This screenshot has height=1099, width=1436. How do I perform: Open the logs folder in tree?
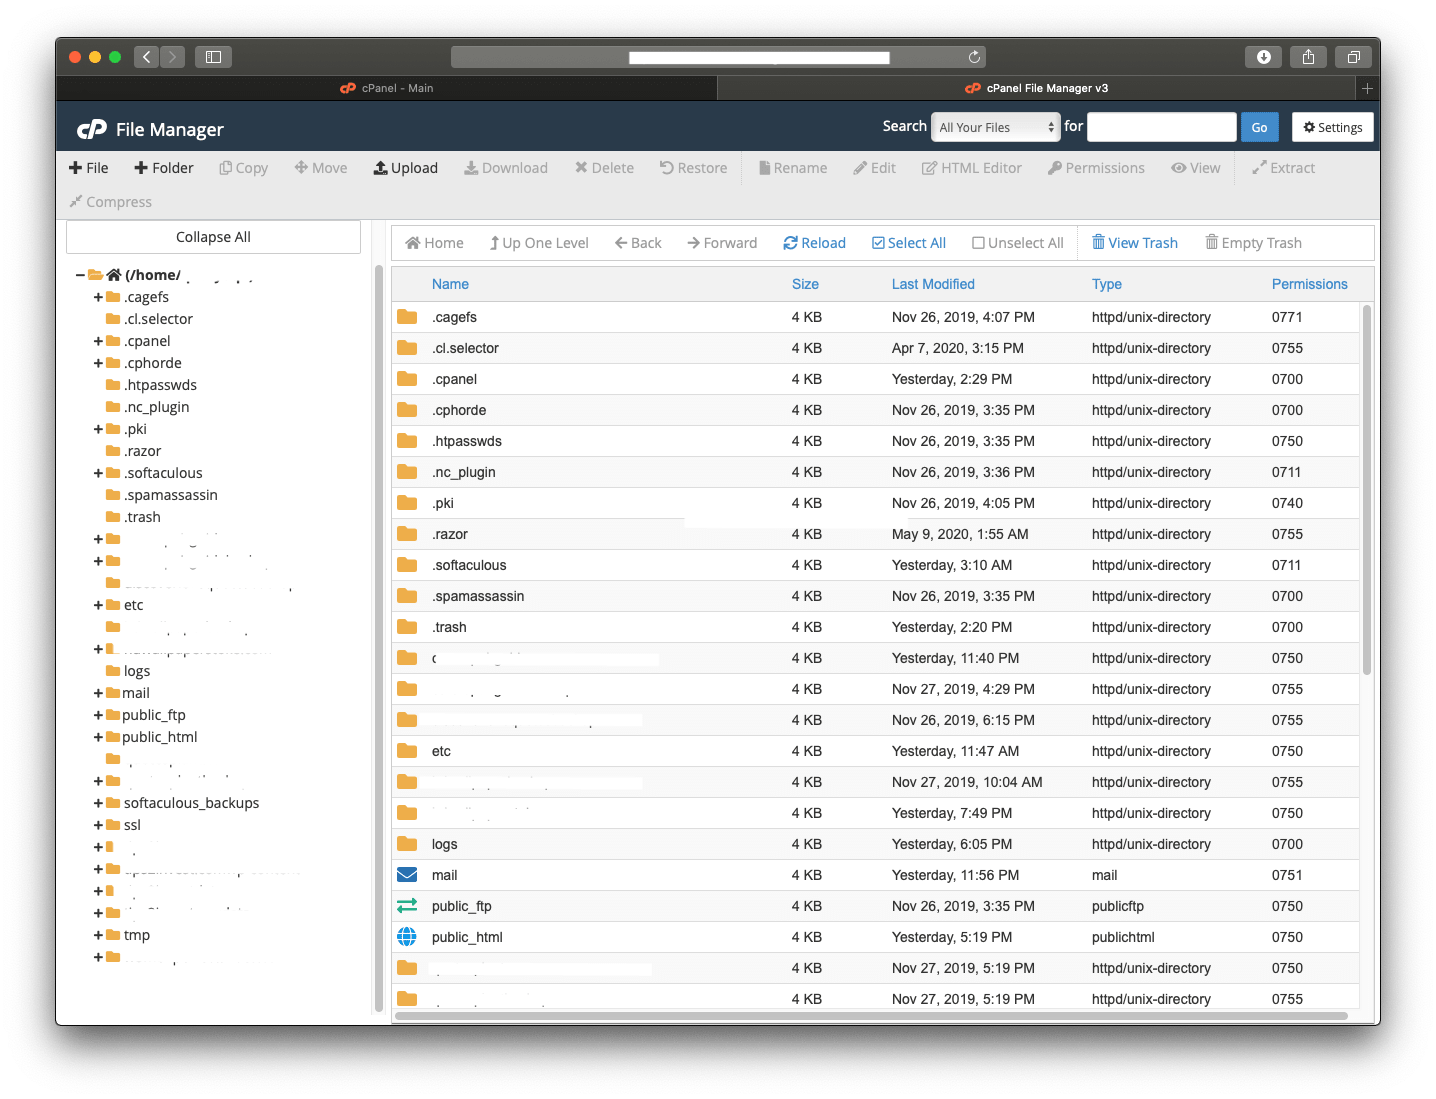tap(137, 671)
